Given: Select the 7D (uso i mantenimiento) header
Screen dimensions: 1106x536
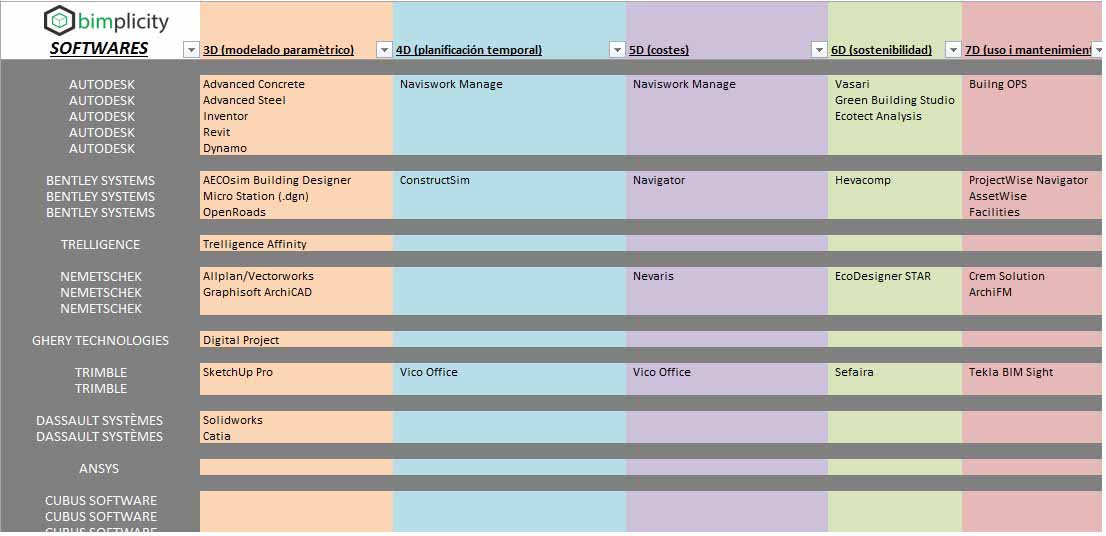Looking at the screenshot, I should (1029, 50).
